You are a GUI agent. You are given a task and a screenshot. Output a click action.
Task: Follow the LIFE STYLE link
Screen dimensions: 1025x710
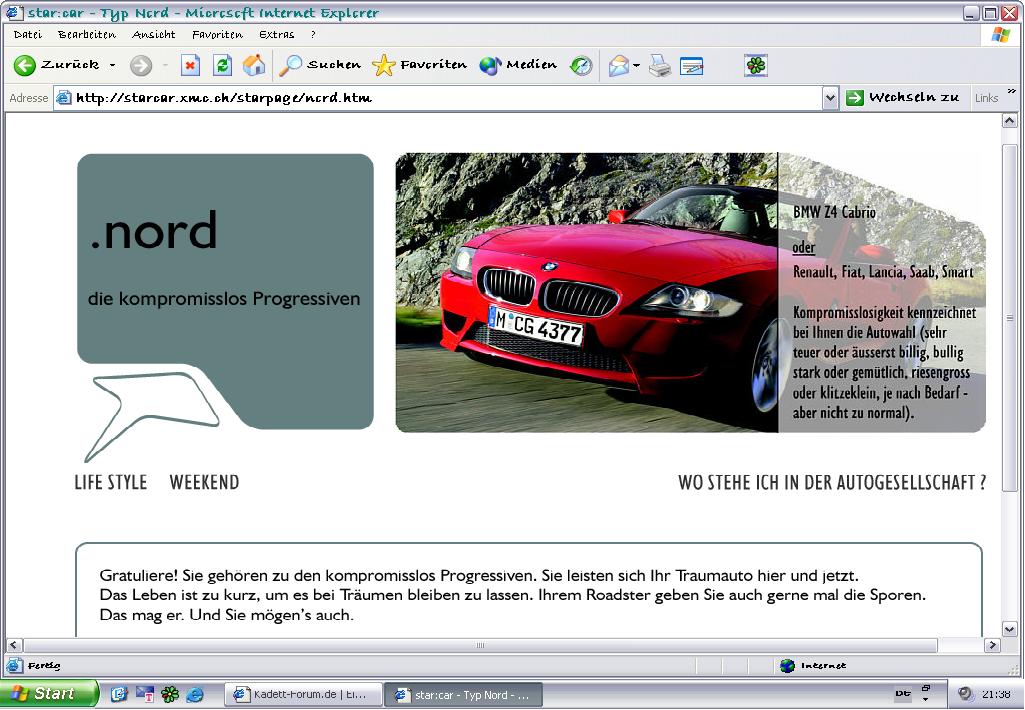click(x=110, y=483)
